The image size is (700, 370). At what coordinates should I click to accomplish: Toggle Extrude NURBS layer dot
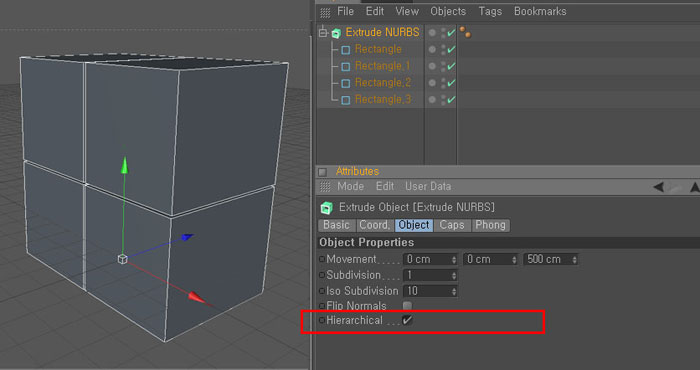(432, 33)
